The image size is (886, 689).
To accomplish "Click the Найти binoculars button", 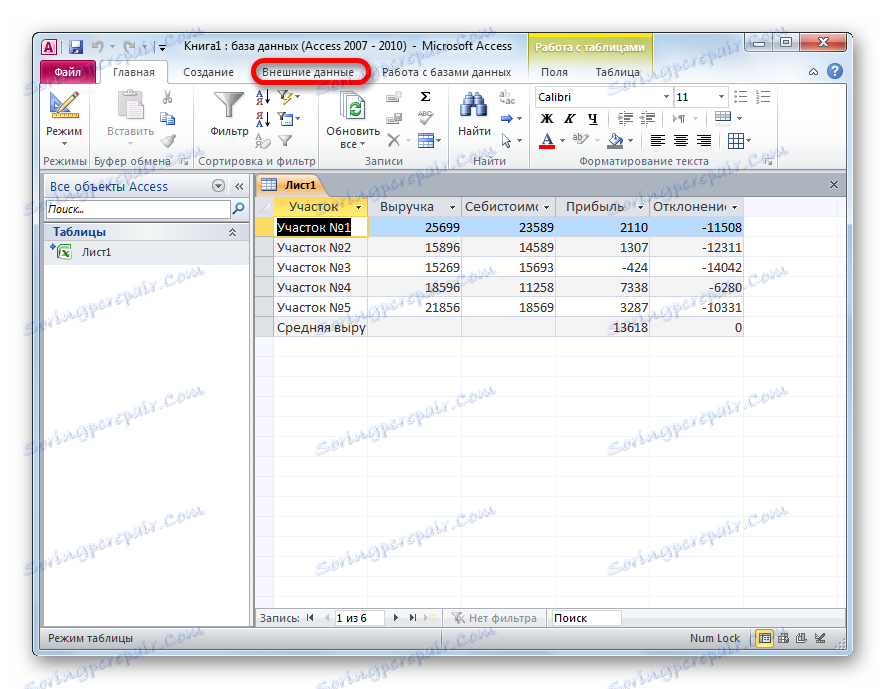I will tap(474, 115).
